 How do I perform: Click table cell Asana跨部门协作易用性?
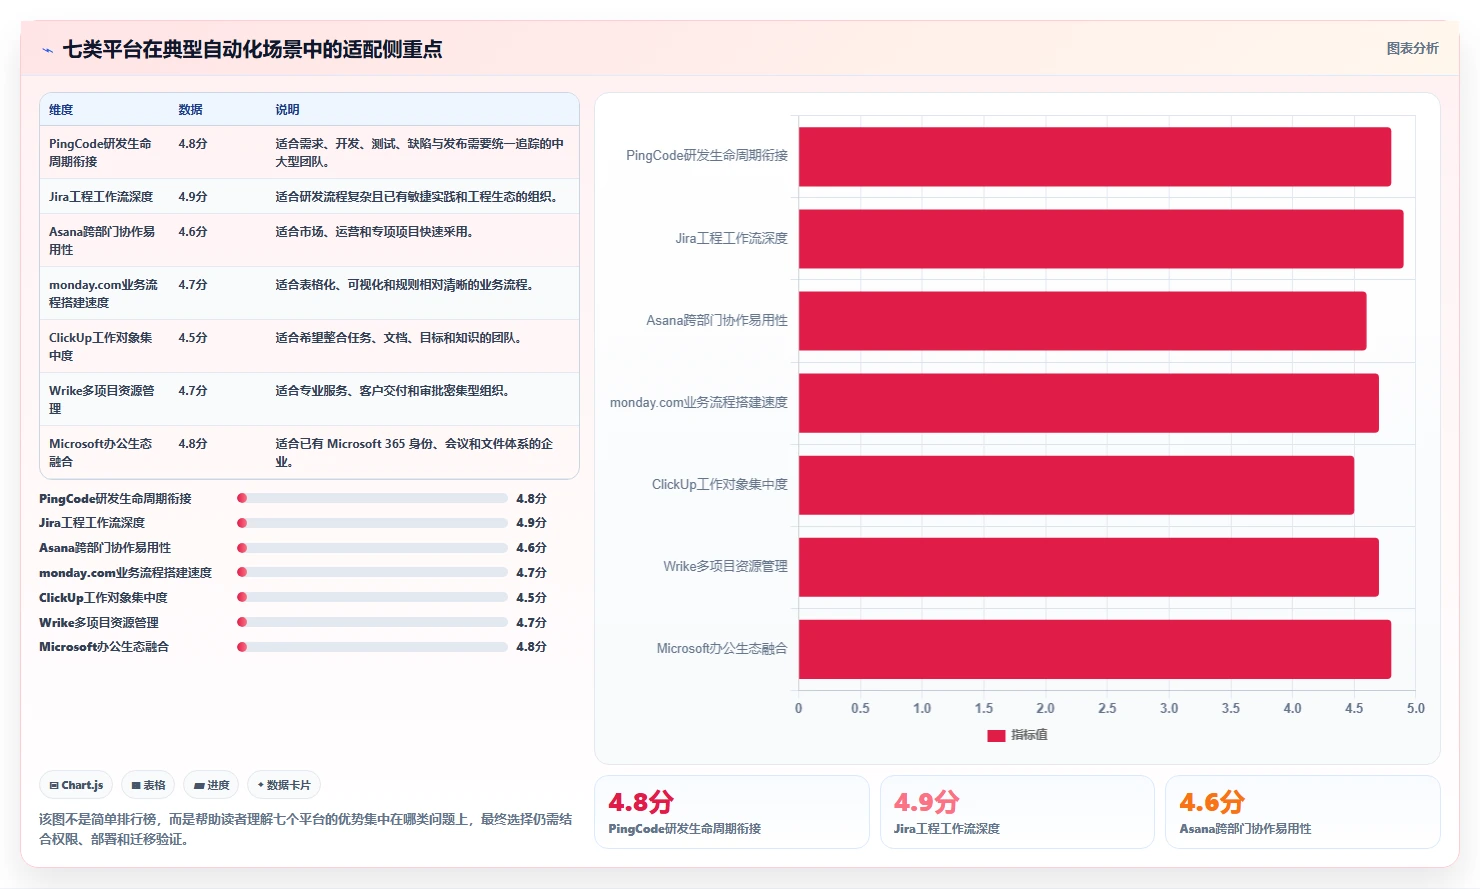(x=102, y=240)
